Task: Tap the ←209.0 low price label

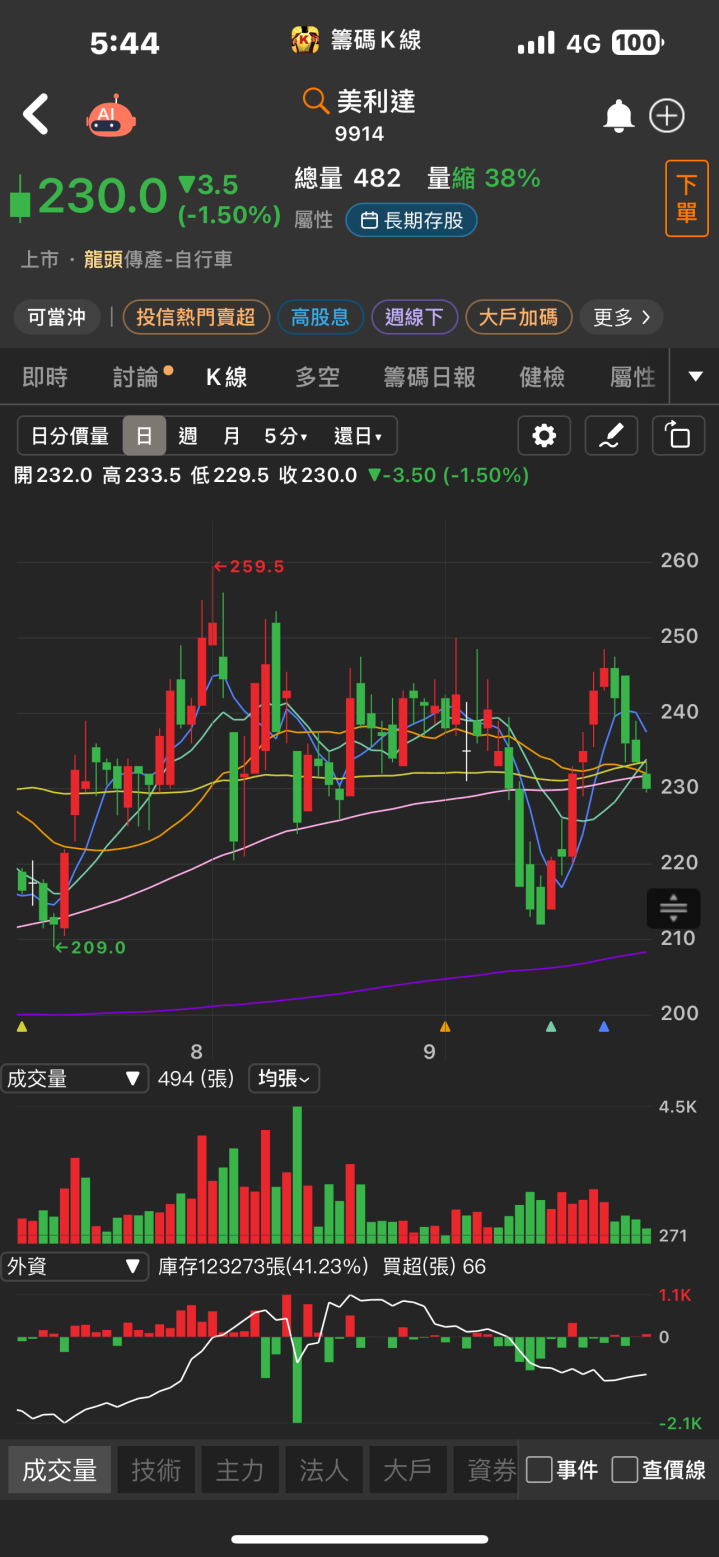Action: (90, 947)
